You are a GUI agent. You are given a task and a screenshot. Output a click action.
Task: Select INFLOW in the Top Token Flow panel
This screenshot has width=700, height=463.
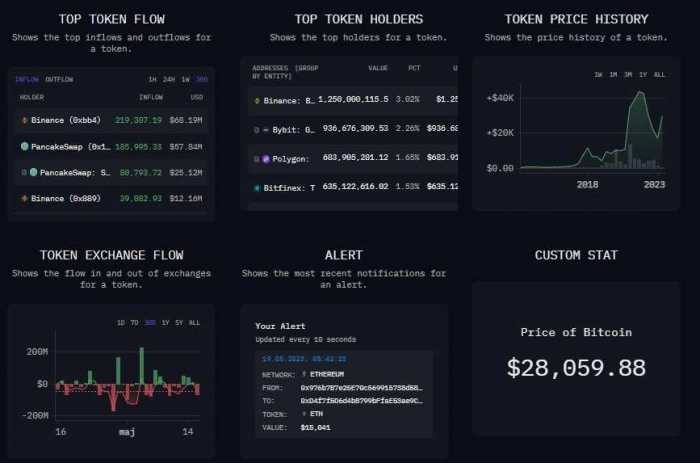point(27,79)
